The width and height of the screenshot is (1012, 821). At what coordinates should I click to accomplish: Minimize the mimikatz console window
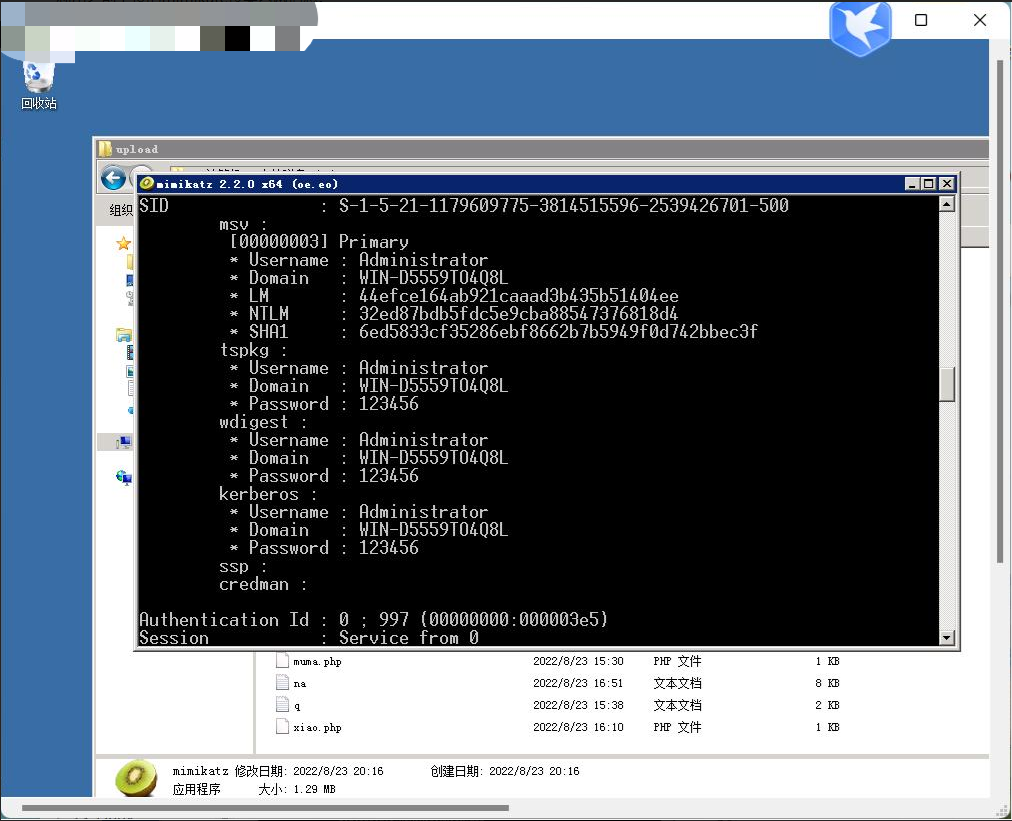[x=912, y=183]
